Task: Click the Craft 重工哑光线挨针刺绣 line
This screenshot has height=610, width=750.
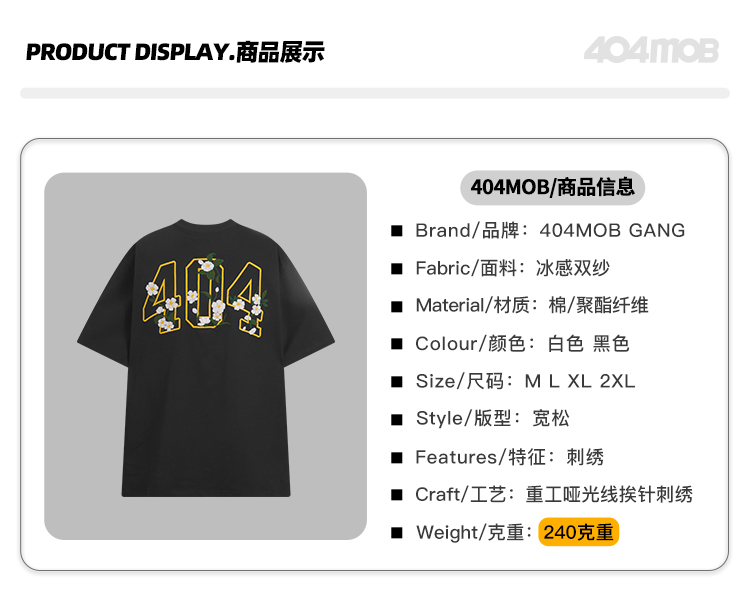Action: [554, 495]
